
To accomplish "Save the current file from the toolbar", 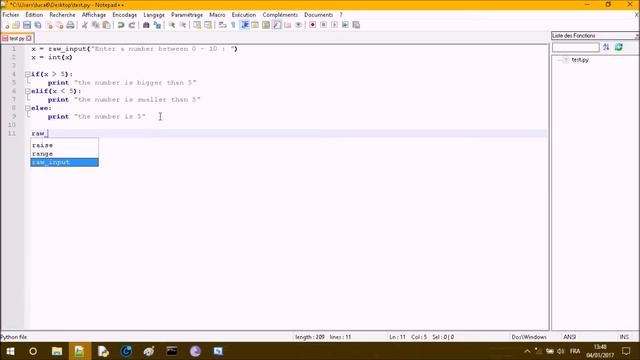I will (x=27, y=25).
